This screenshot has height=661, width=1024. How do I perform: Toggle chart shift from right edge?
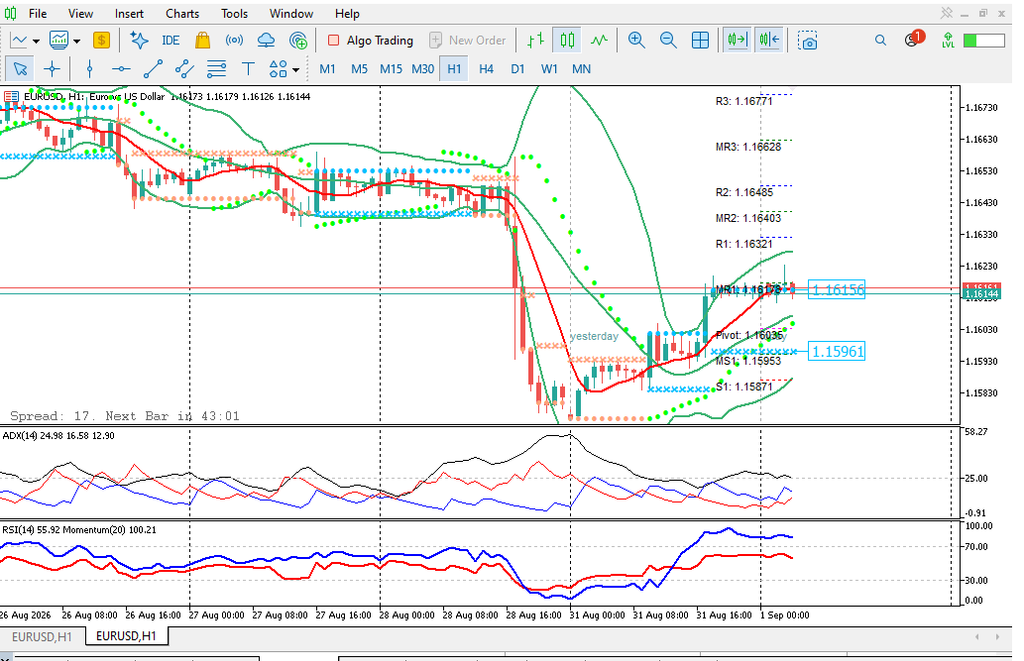[x=769, y=40]
